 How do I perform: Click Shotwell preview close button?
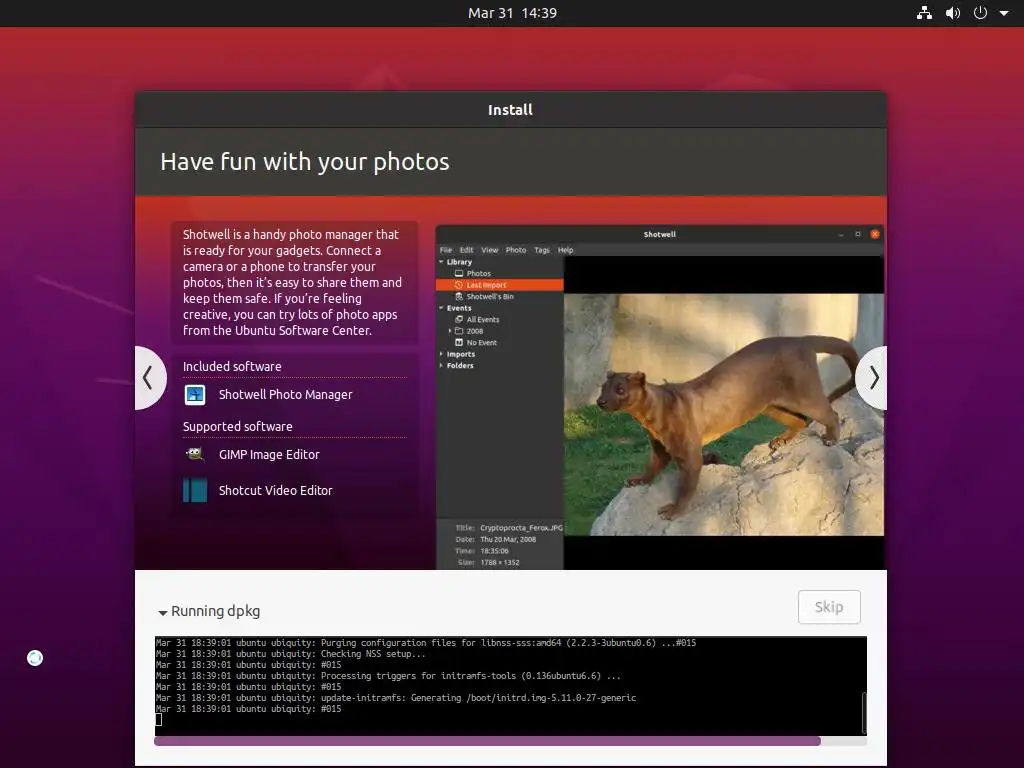(x=874, y=234)
